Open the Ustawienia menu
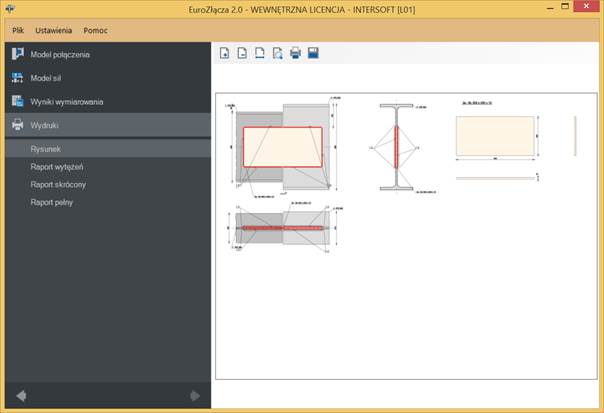 [54, 30]
